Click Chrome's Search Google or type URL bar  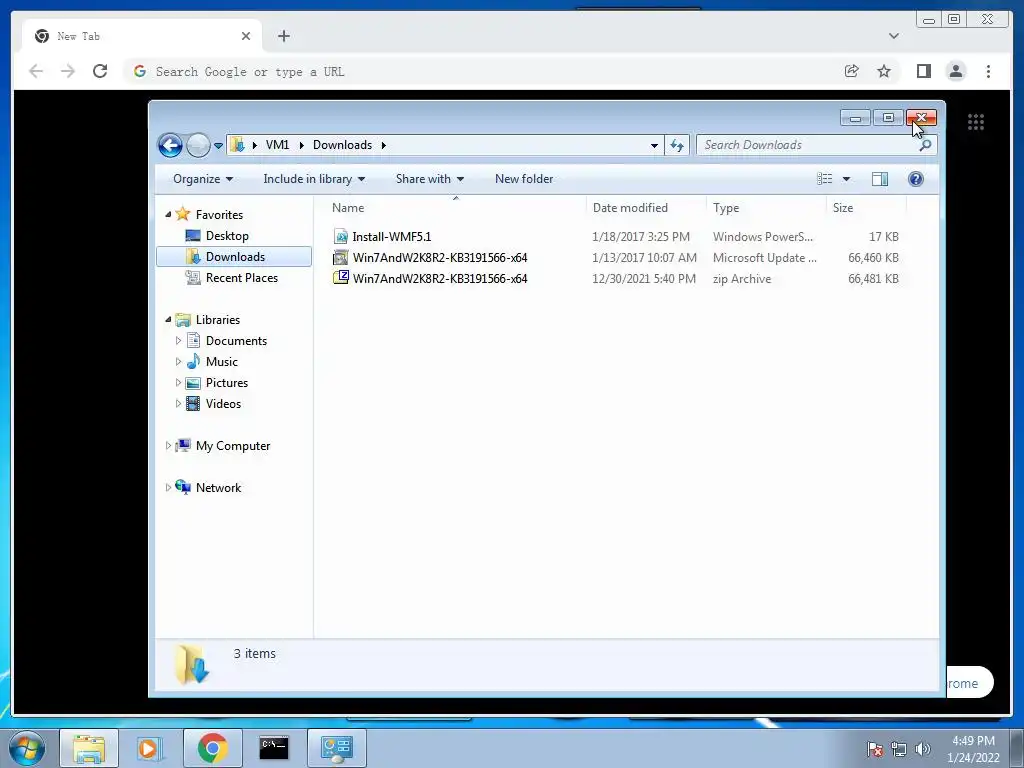(x=483, y=71)
